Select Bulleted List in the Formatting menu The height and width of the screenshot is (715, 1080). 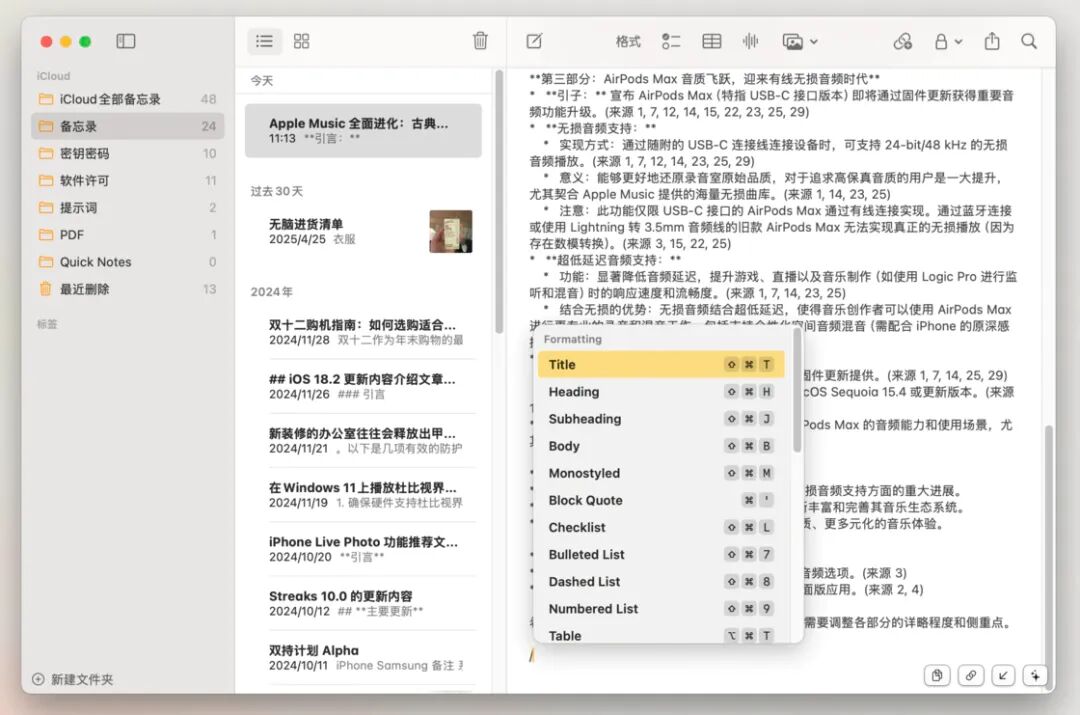pos(661,555)
